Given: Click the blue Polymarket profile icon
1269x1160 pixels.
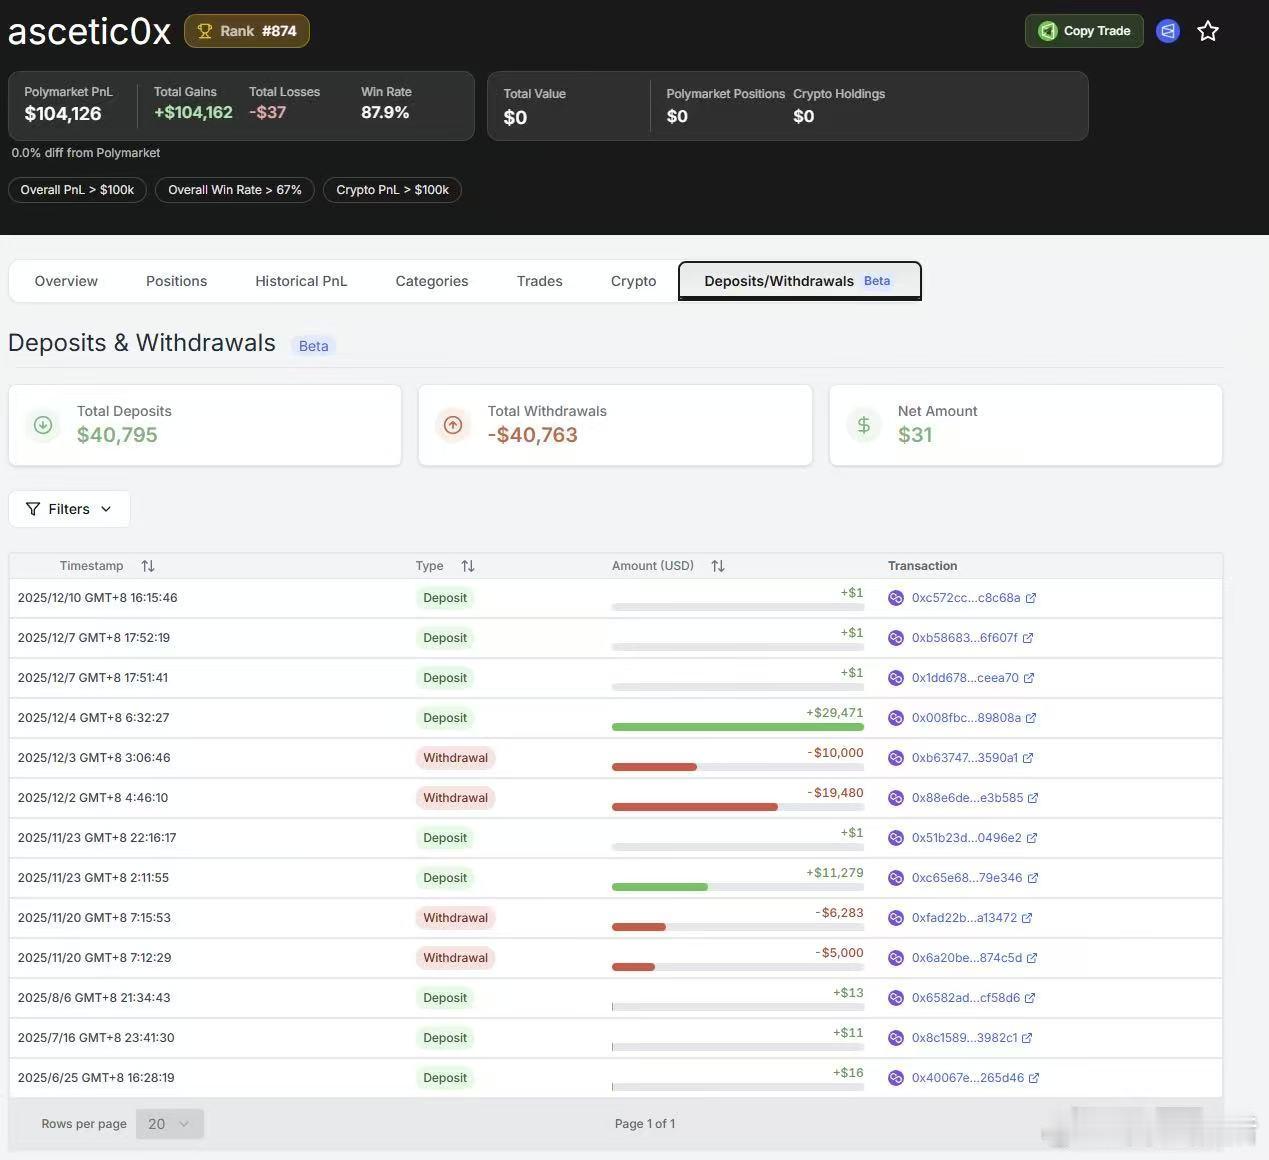Looking at the screenshot, I should [x=1167, y=31].
